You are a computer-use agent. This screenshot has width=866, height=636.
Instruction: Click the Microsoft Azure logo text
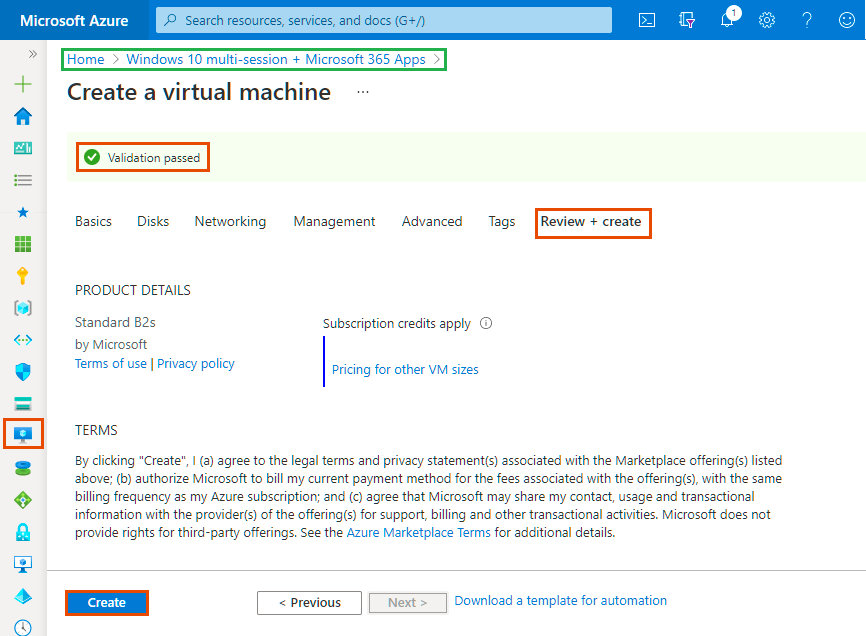74,20
